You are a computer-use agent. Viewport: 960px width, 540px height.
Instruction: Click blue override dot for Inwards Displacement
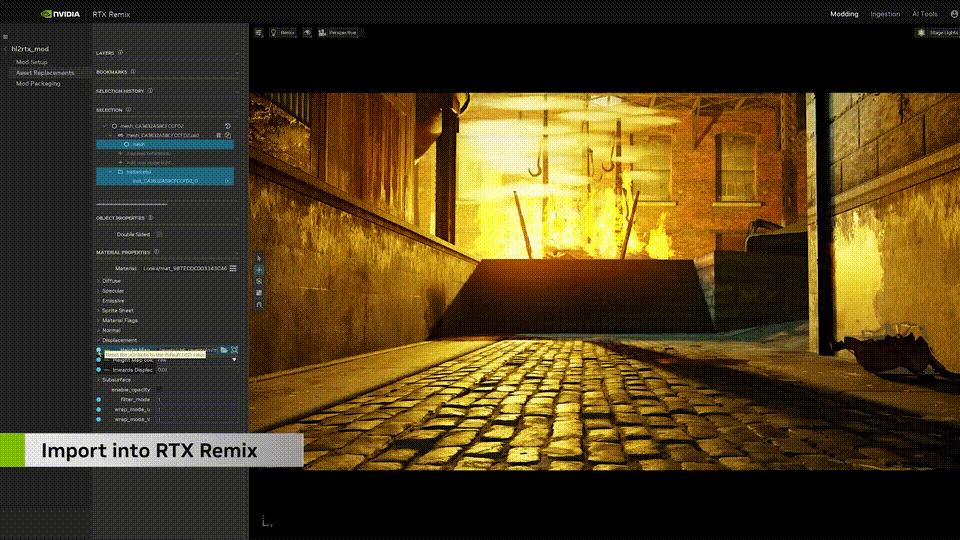pos(99,370)
